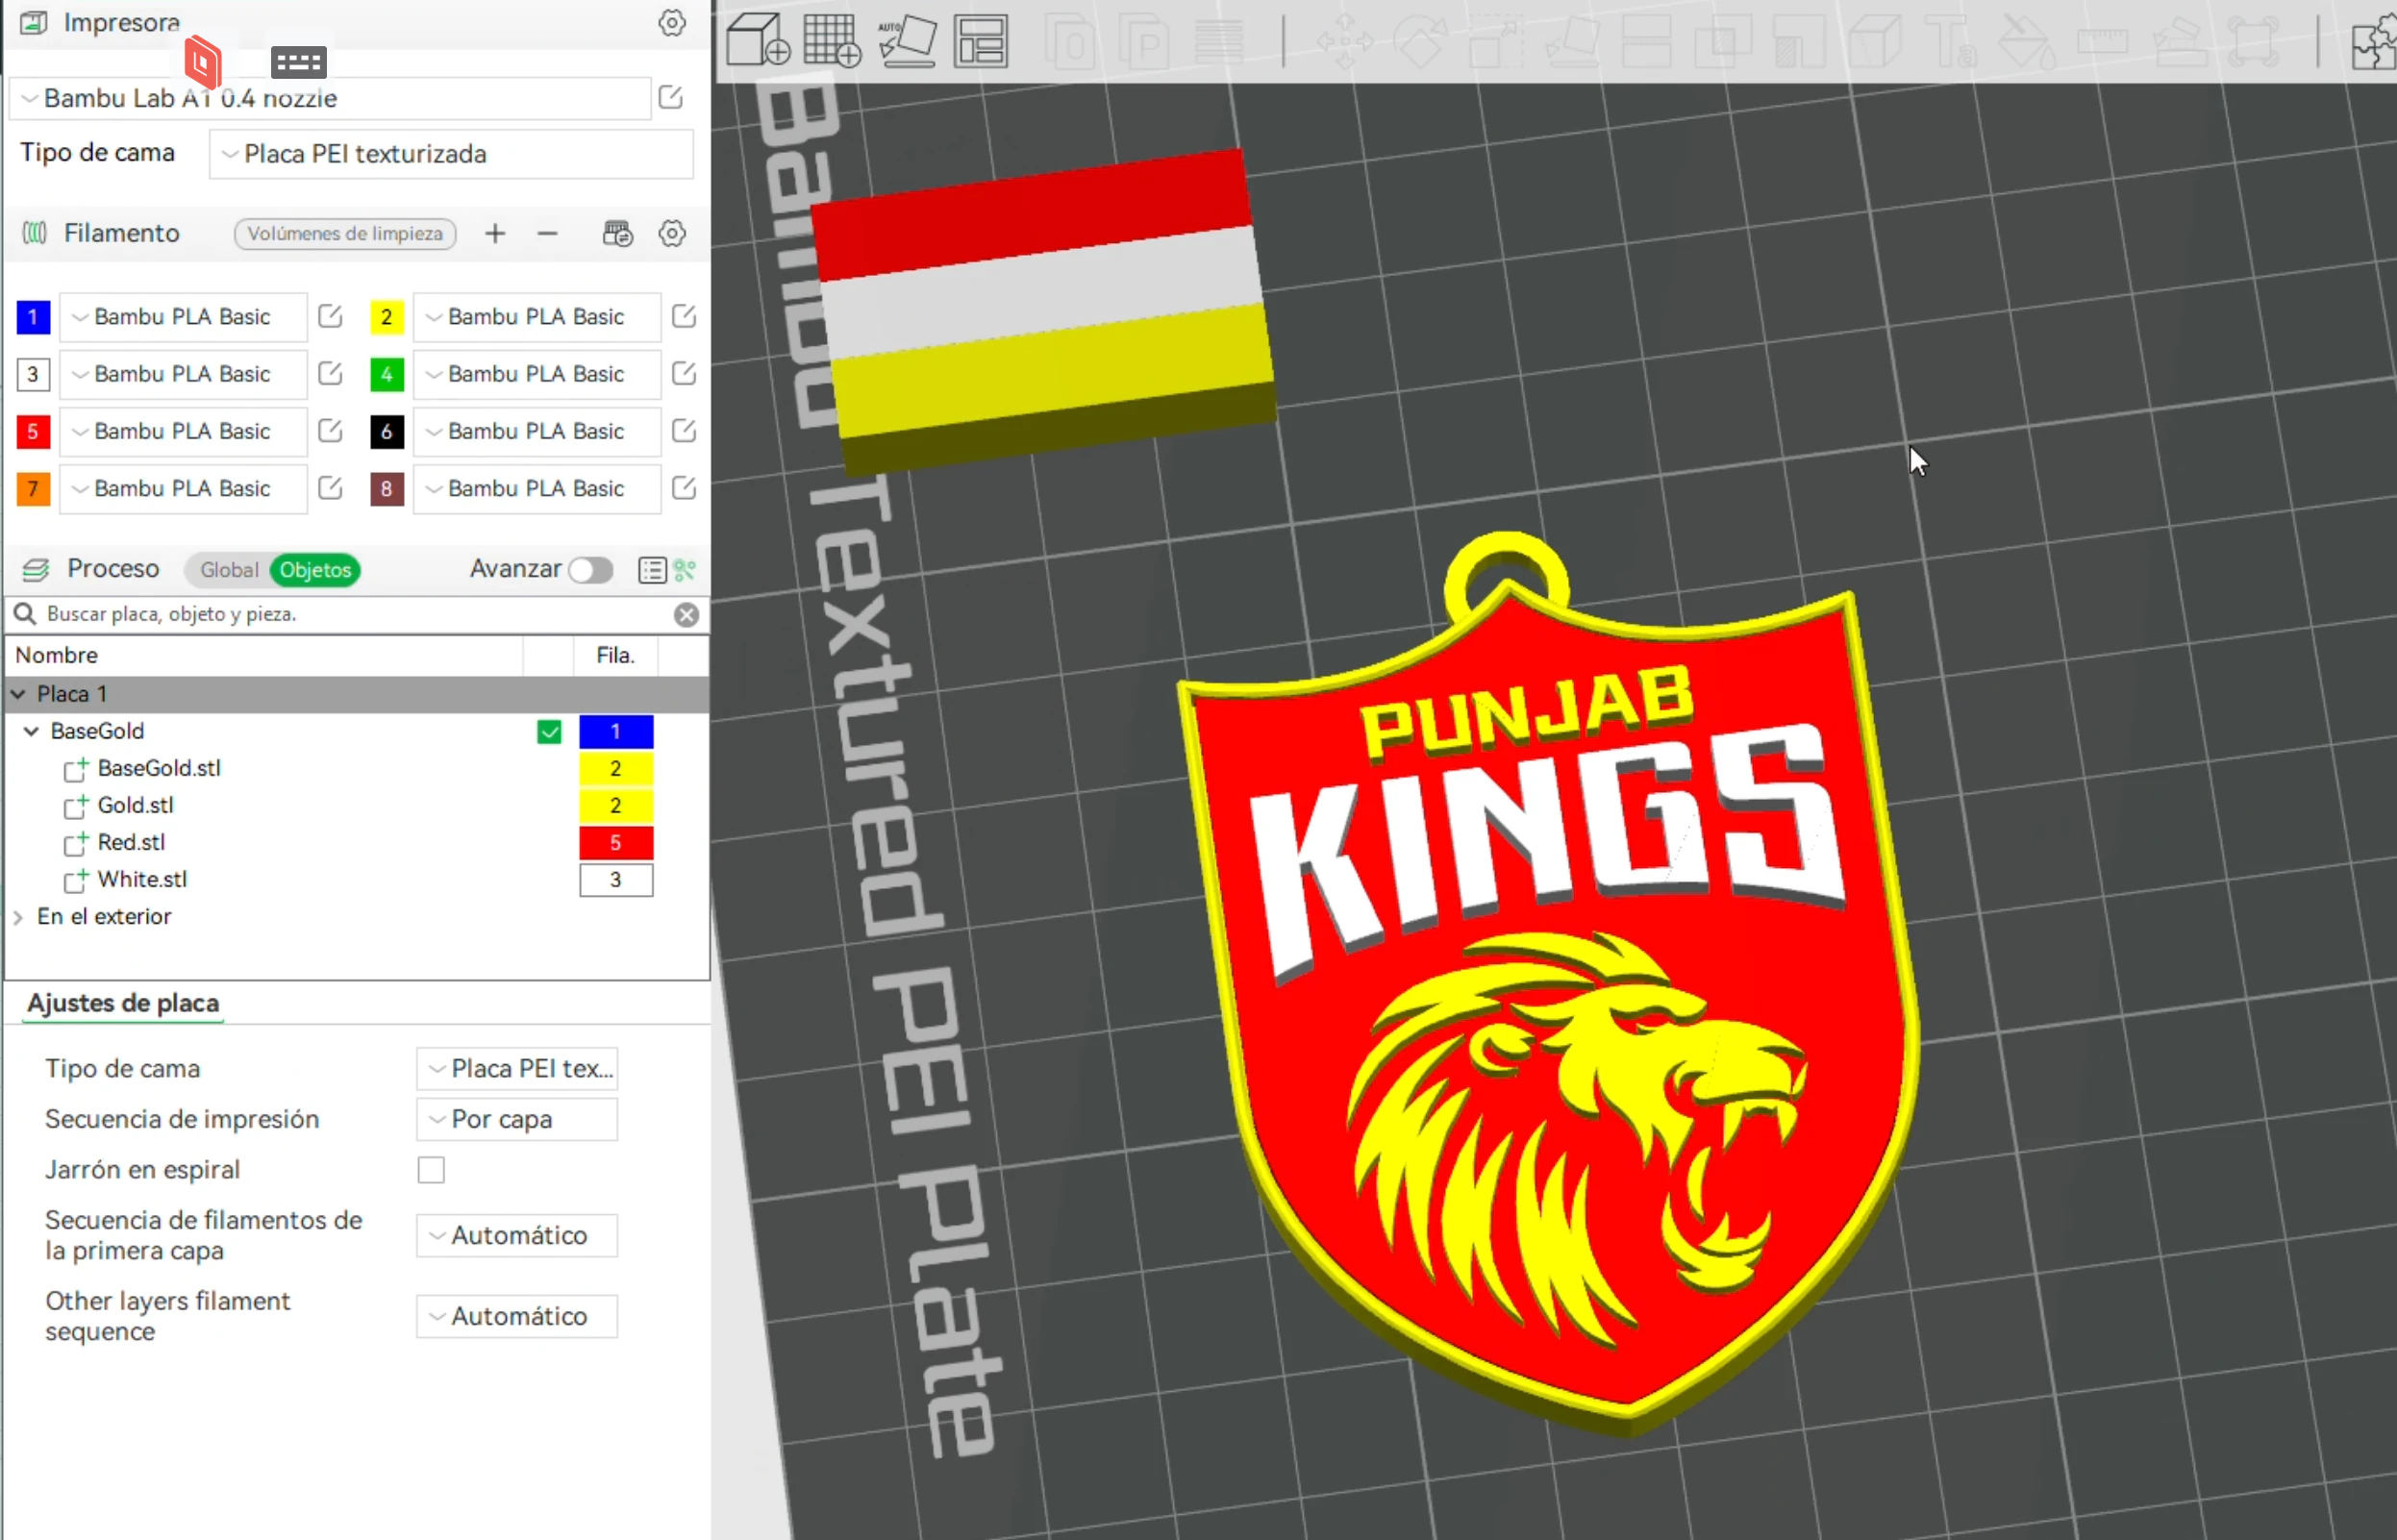
Task: Click the compare presets list icon in Proceso
Action: (651, 570)
